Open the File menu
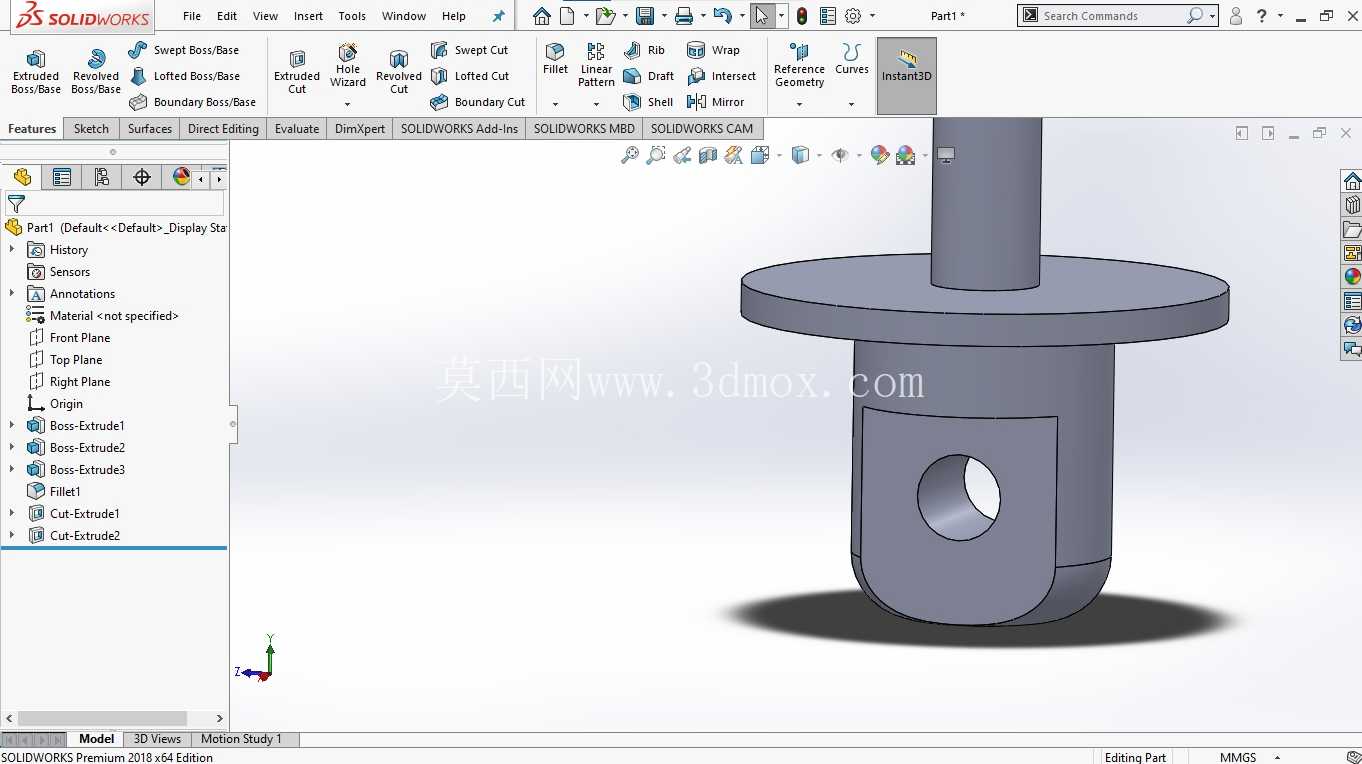The height and width of the screenshot is (764, 1362). (192, 16)
